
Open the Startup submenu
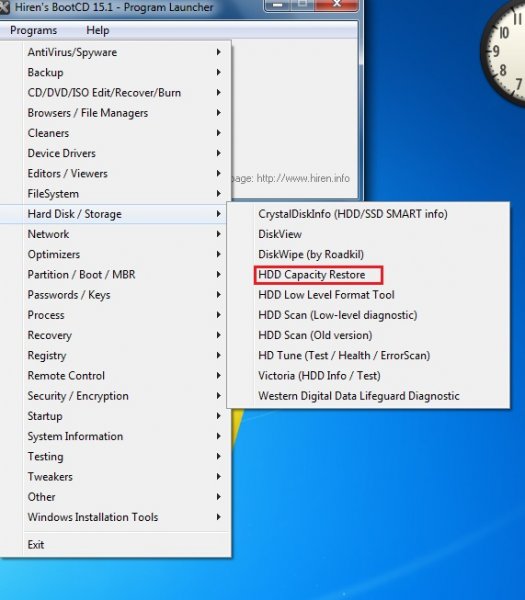115,416
